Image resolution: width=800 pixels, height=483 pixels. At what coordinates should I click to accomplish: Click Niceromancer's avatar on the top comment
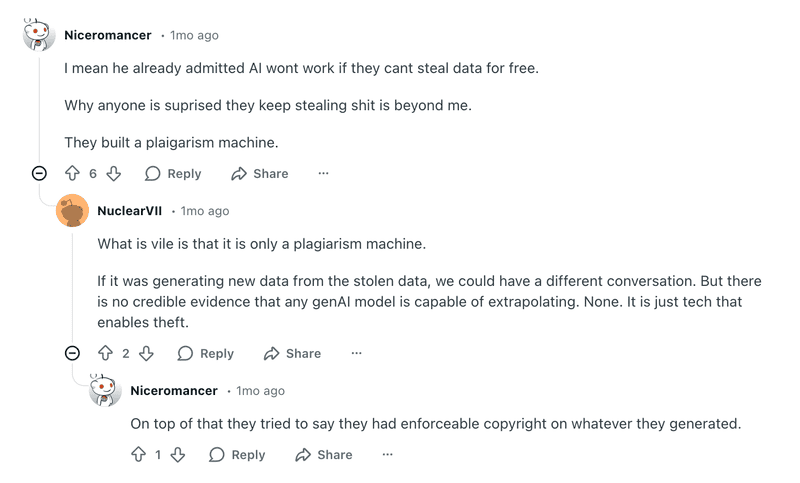(39, 35)
